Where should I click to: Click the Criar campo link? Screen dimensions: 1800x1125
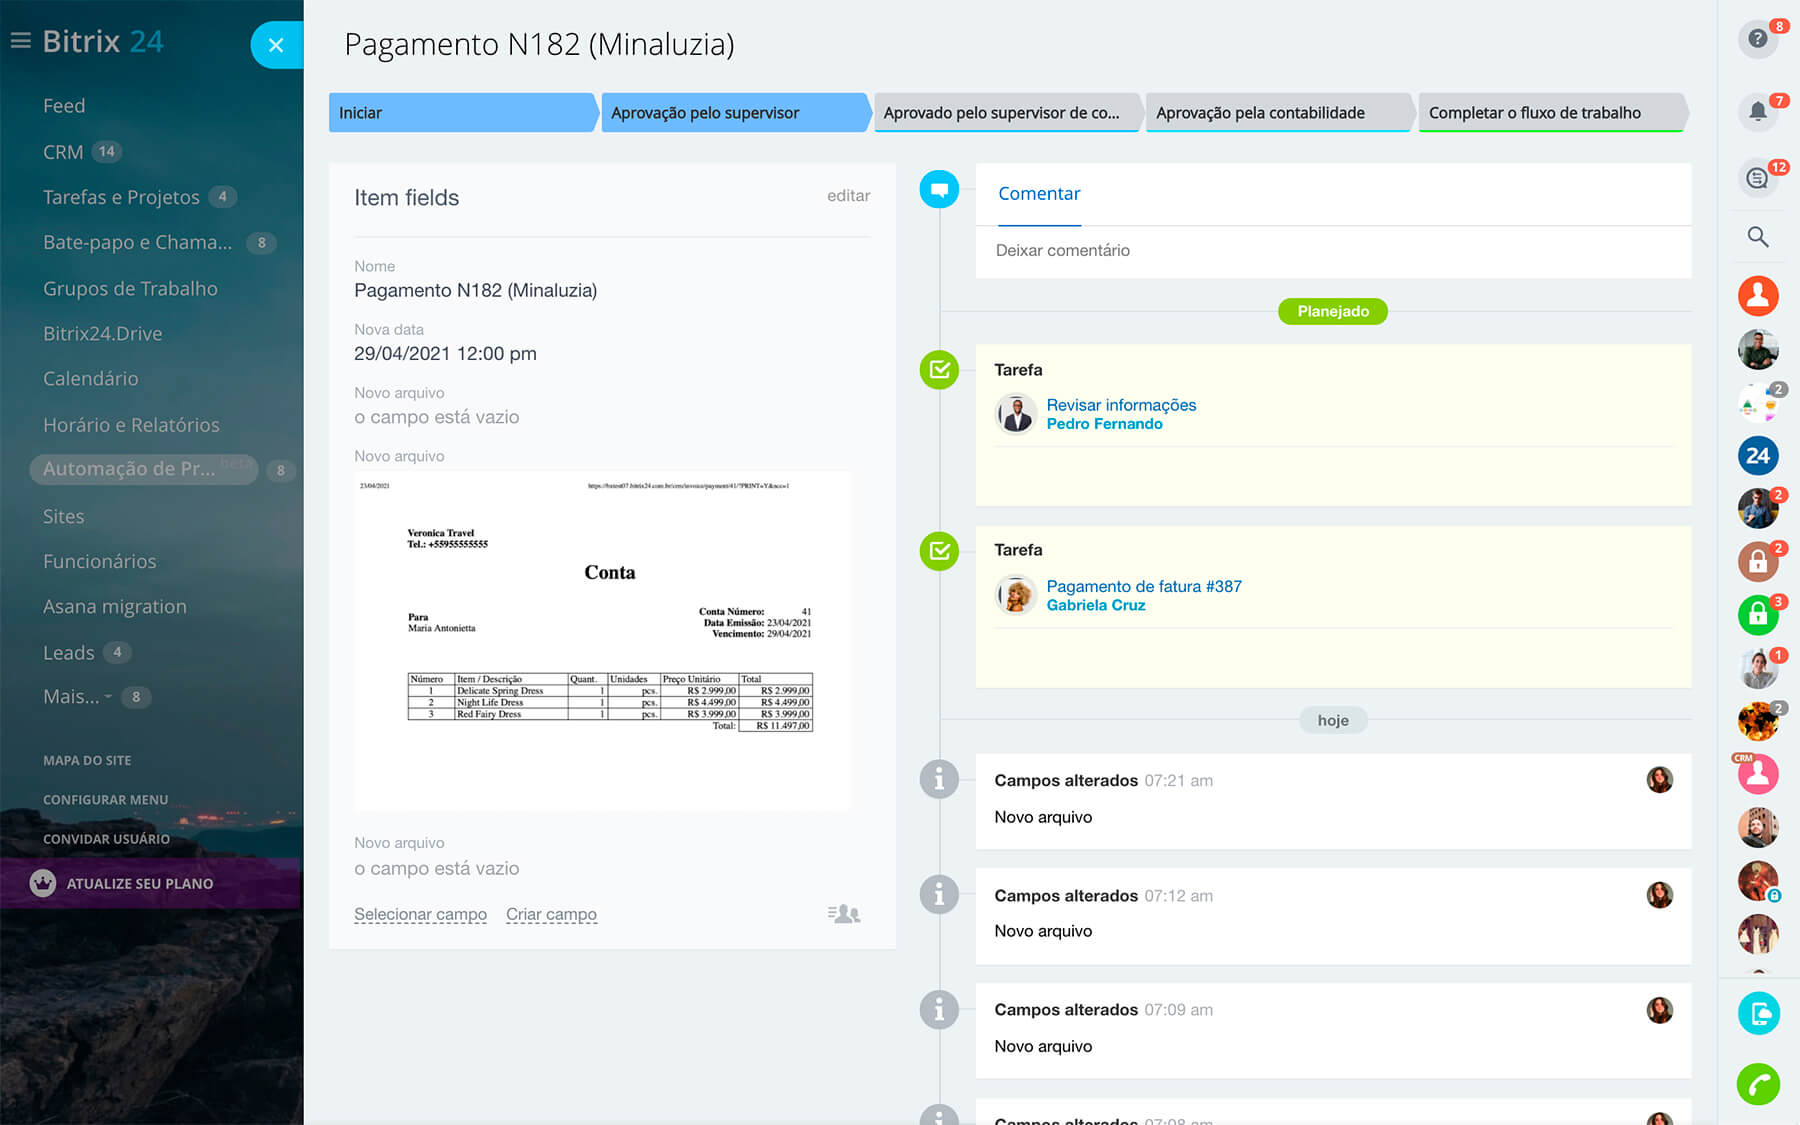click(551, 914)
